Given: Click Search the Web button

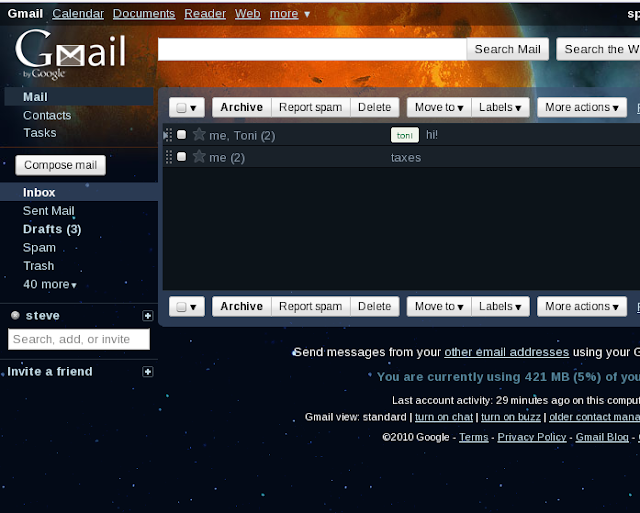Looking at the screenshot, I should 598,49.
